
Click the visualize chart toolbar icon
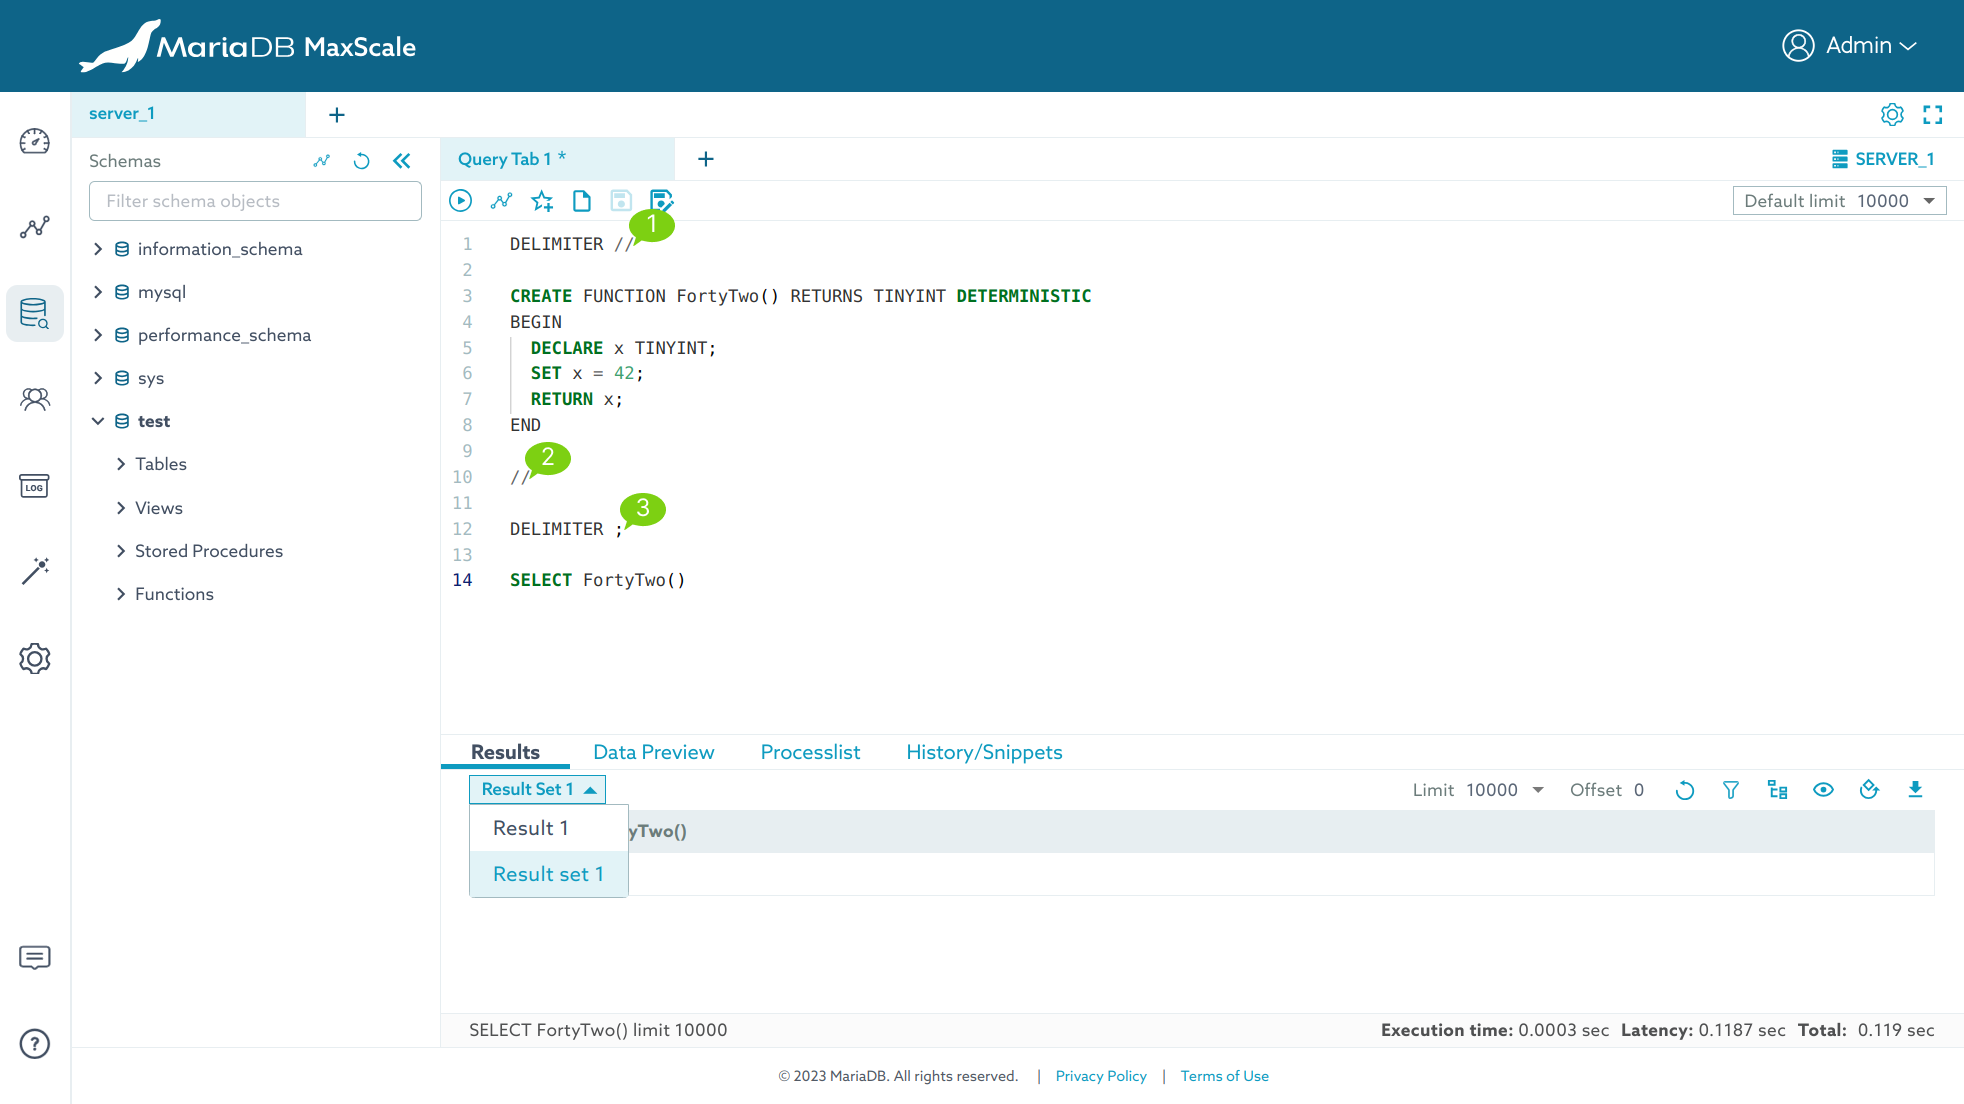[x=501, y=201]
